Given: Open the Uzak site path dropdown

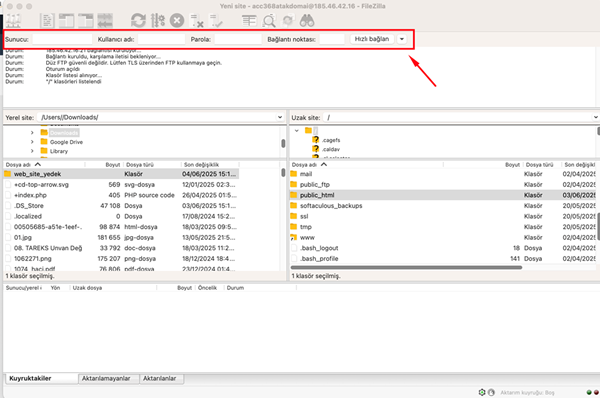Looking at the screenshot, I should tap(596, 117).
